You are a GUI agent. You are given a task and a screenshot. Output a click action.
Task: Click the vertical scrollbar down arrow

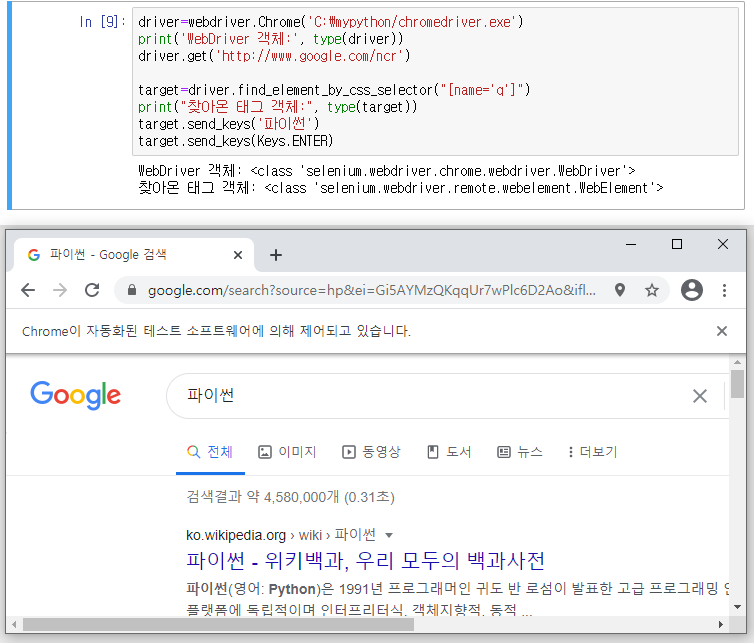[737, 607]
